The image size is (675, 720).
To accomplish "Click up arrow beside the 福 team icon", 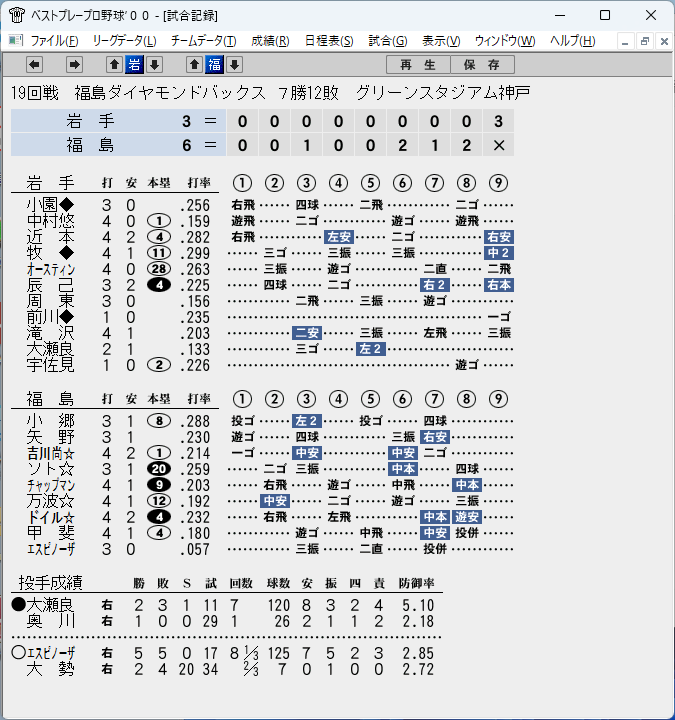I will (x=194, y=65).
